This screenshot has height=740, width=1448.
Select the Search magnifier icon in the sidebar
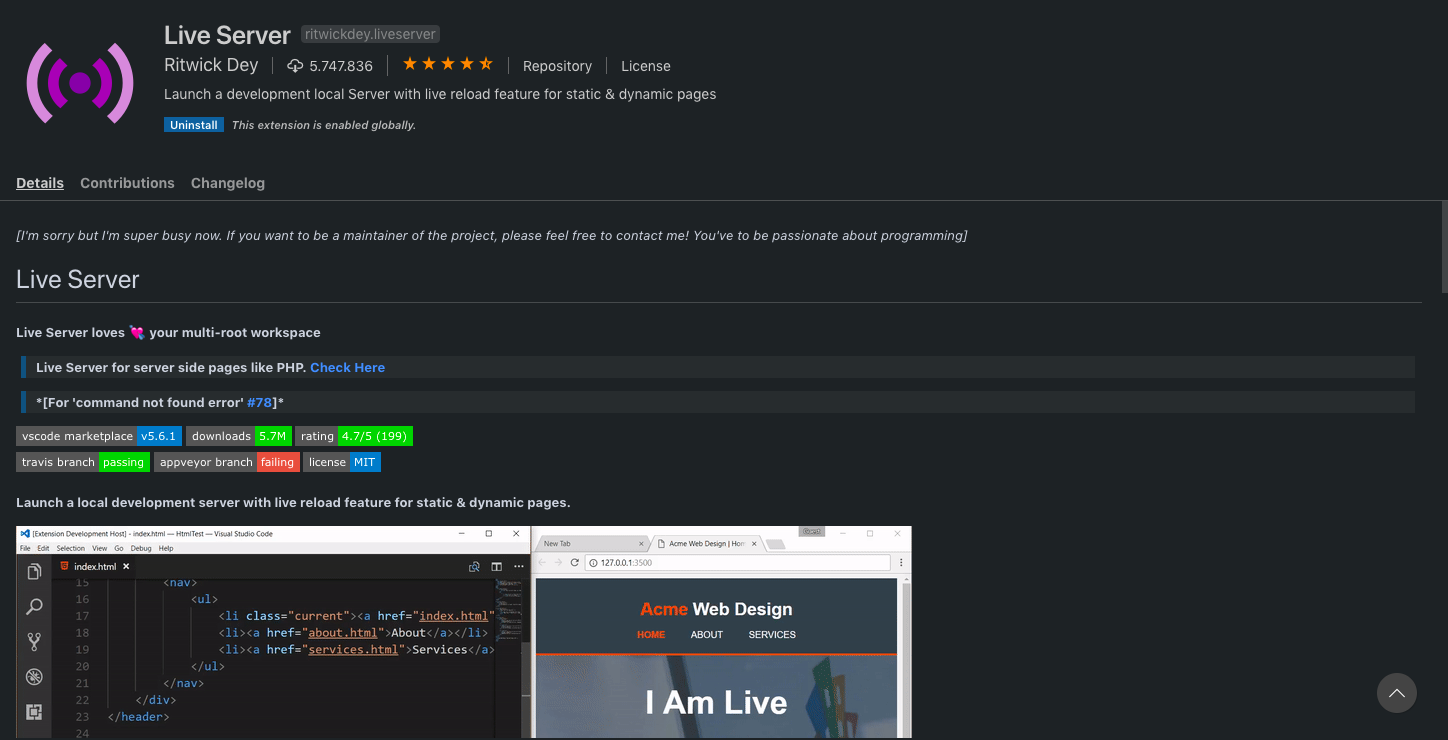33,606
